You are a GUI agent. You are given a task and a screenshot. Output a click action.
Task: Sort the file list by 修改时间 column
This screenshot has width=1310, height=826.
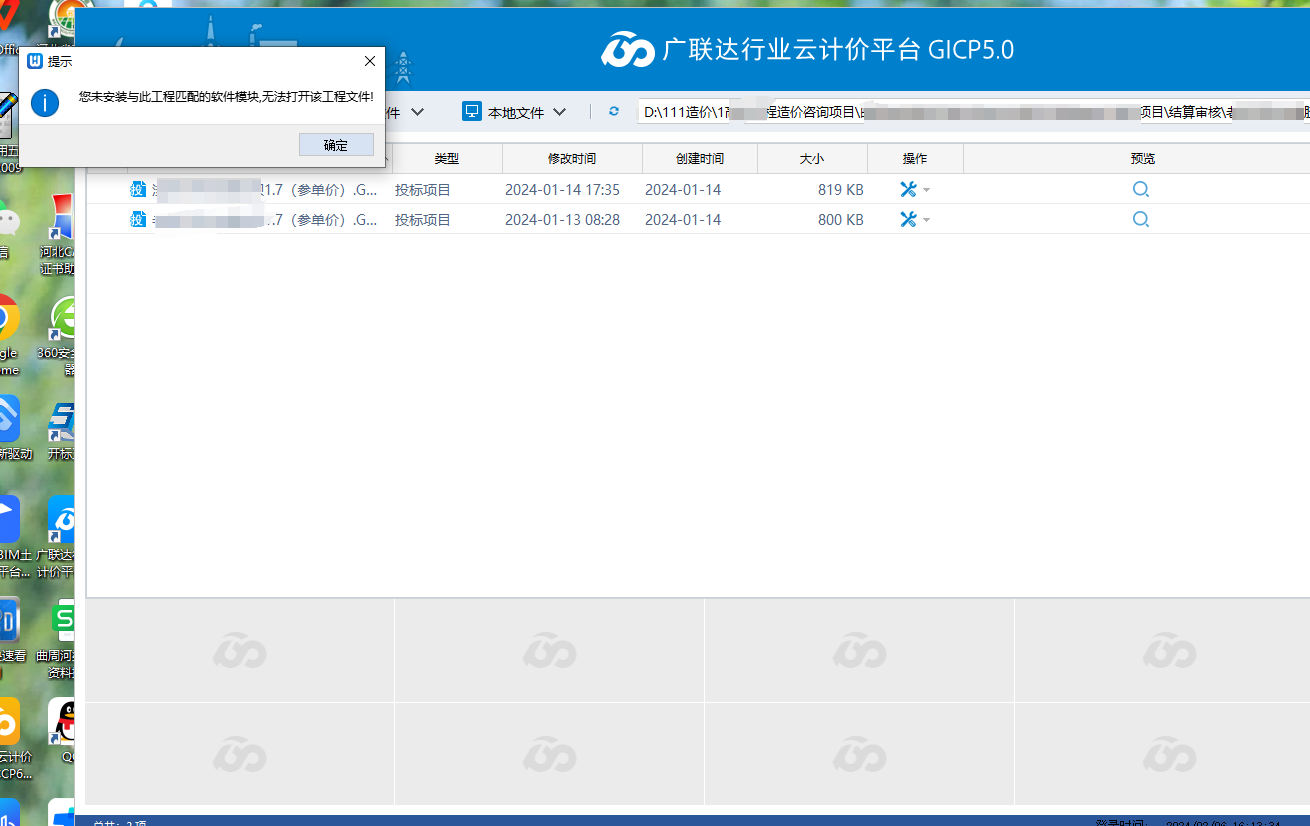click(572, 158)
